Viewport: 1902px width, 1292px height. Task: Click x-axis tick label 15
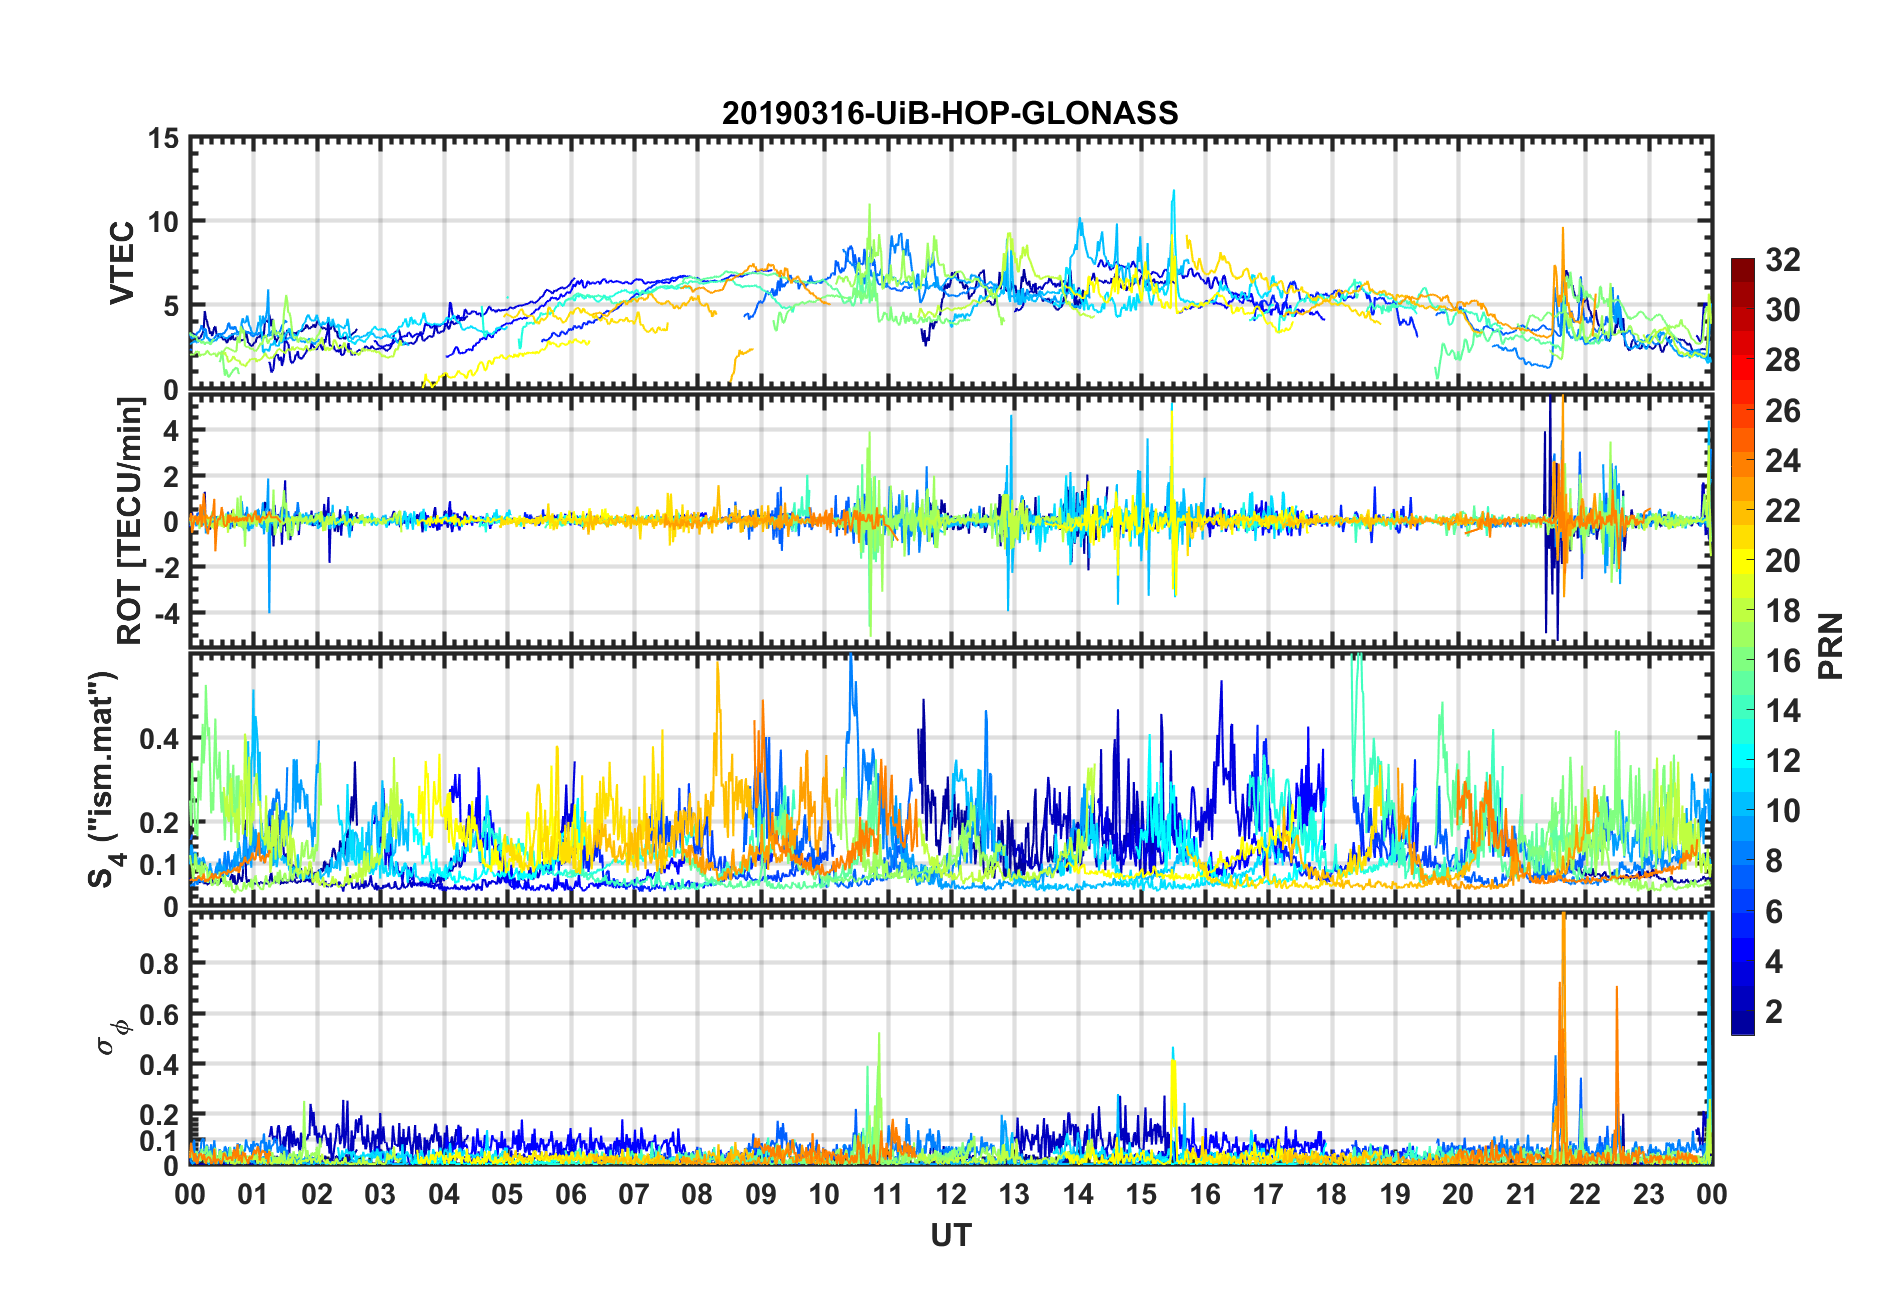1141,1194
